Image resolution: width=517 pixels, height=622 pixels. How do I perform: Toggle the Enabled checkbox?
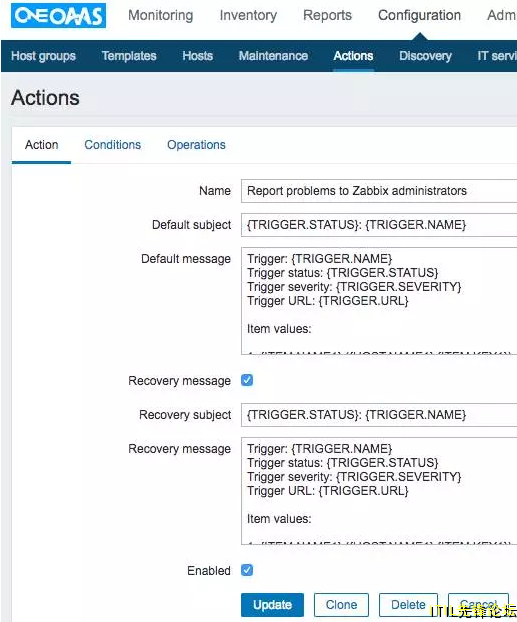pyautogui.click(x=247, y=570)
